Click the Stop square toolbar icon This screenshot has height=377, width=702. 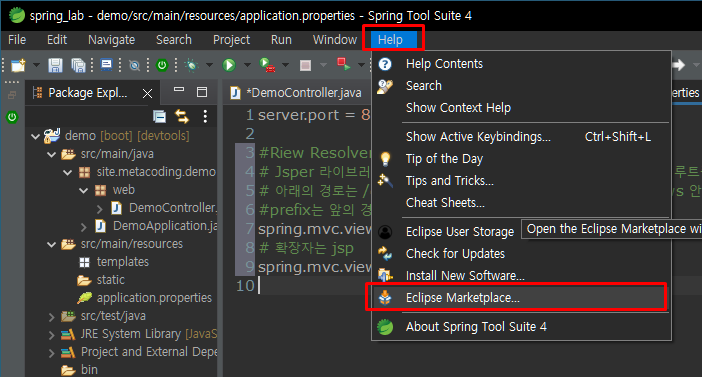(x=305, y=65)
